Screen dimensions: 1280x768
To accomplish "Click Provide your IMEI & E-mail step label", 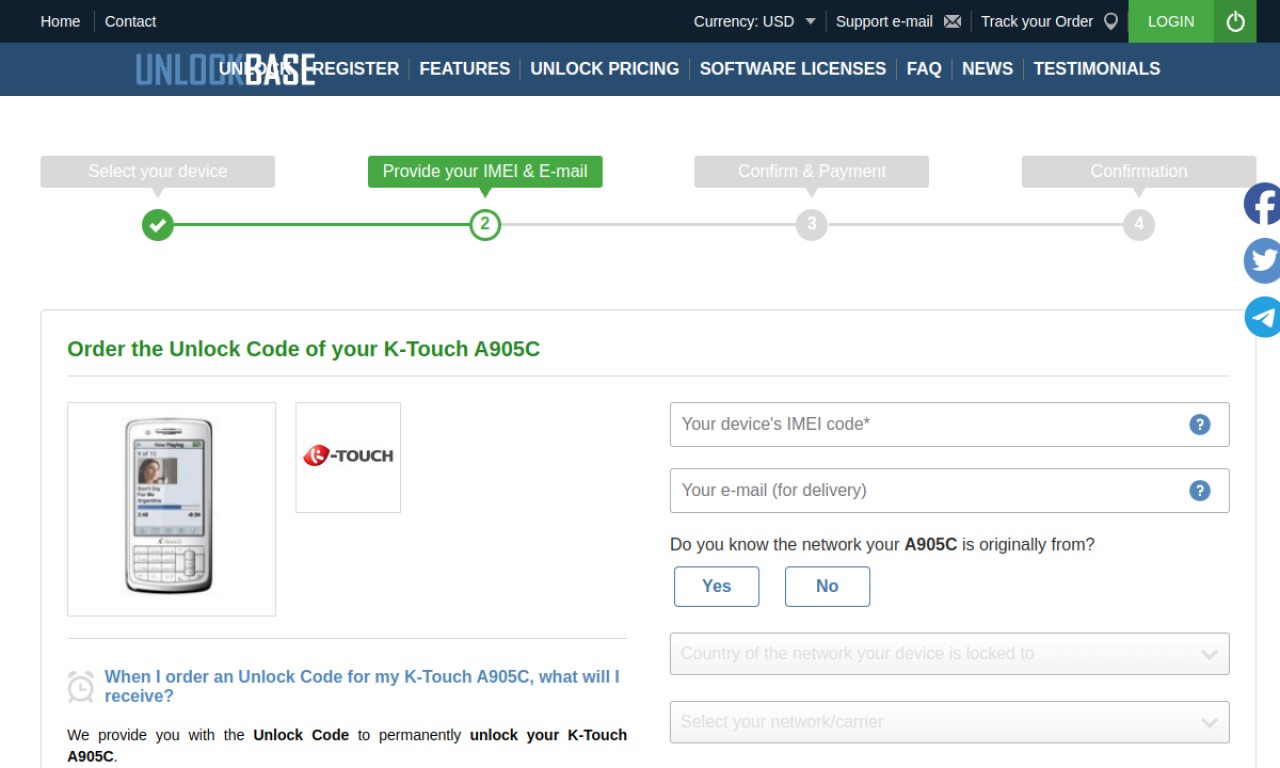I will (485, 171).
